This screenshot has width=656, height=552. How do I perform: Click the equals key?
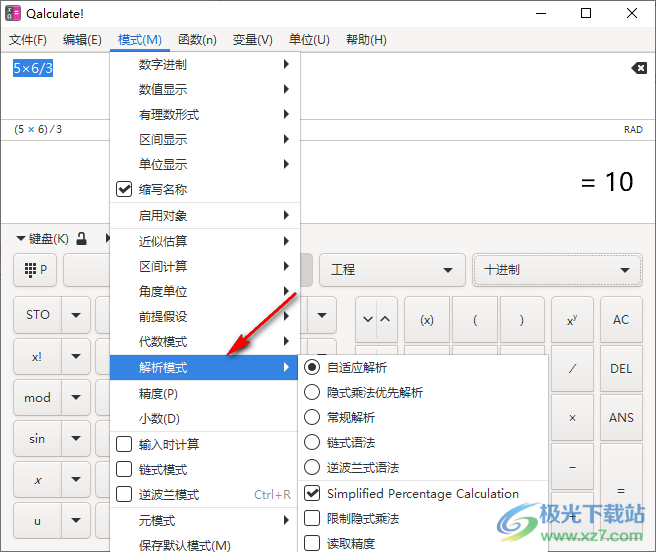click(621, 491)
